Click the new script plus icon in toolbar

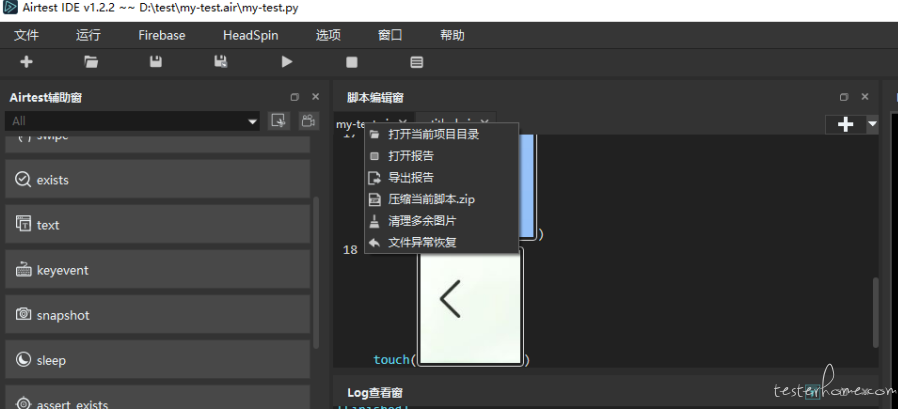(x=26, y=62)
